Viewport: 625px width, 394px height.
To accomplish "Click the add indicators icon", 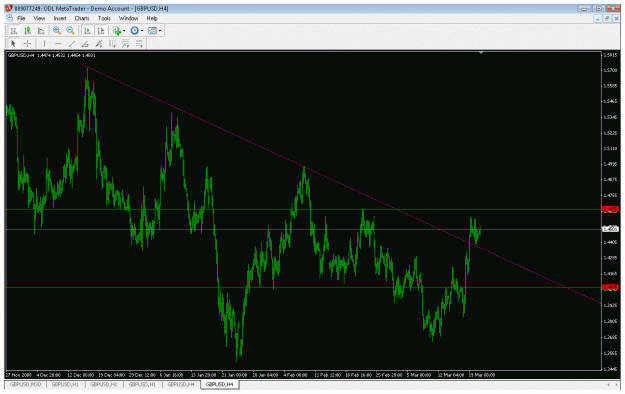I will (117, 31).
